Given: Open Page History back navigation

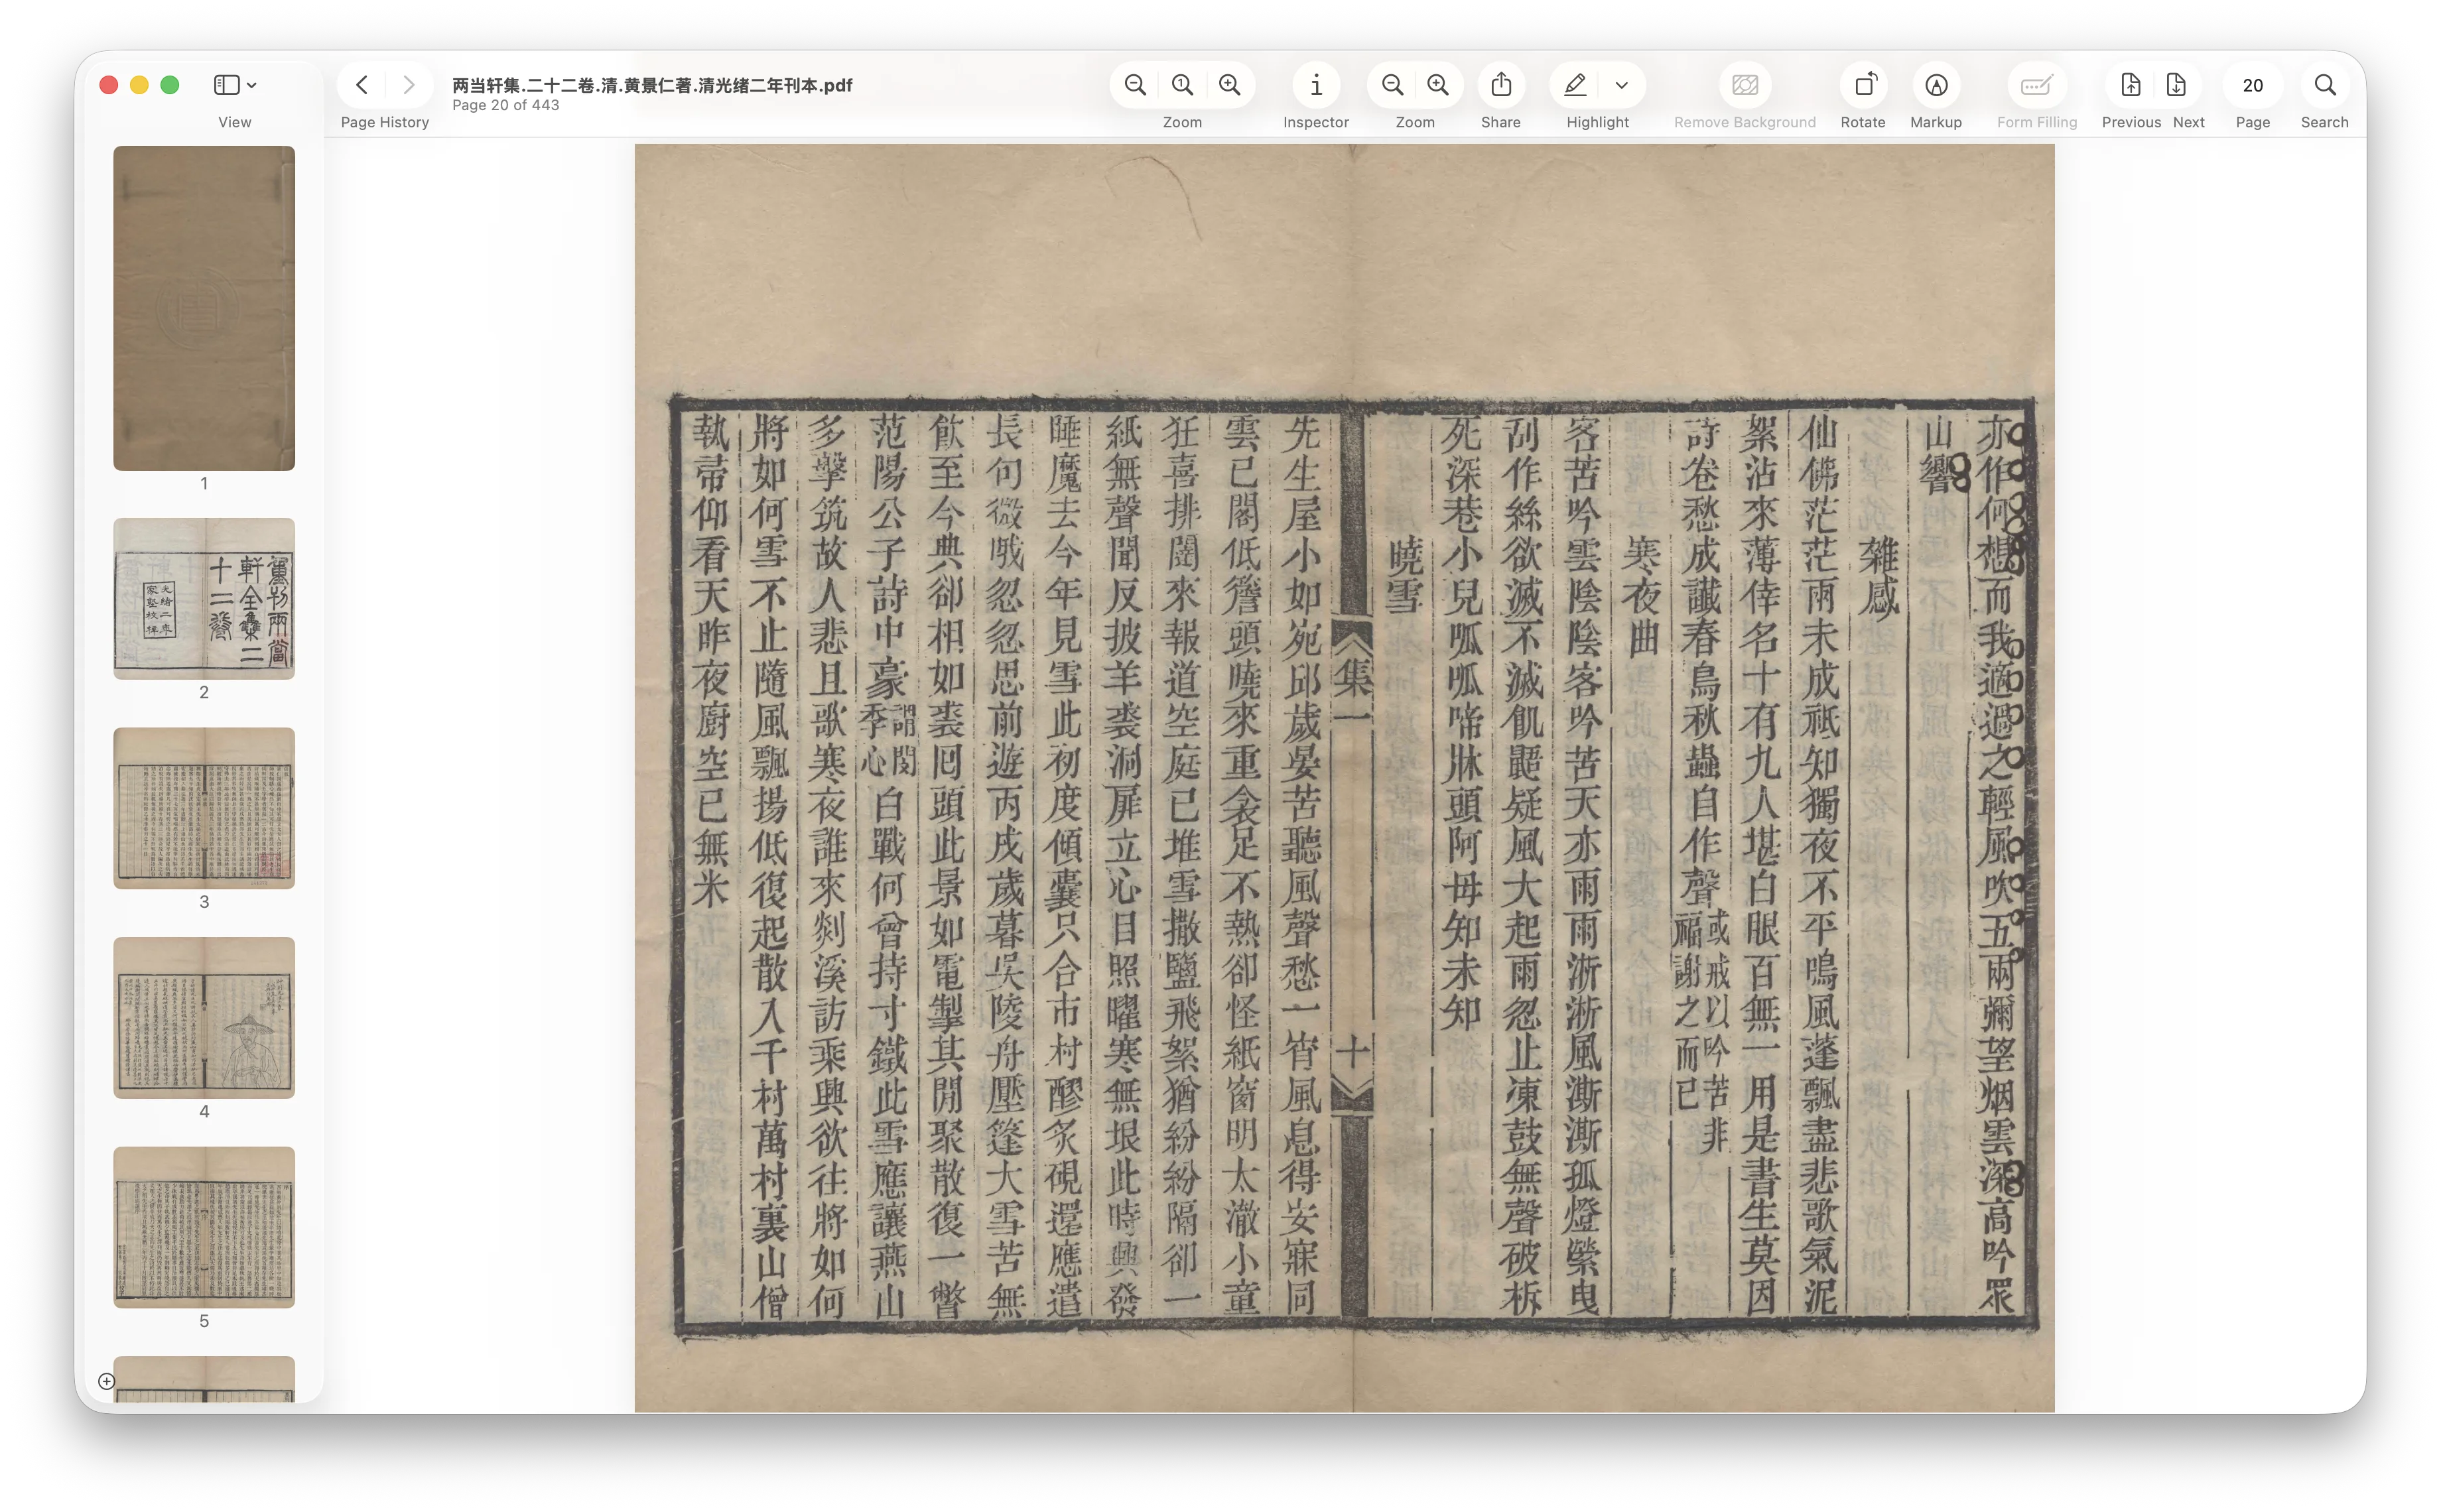Looking at the screenshot, I should 361,84.
